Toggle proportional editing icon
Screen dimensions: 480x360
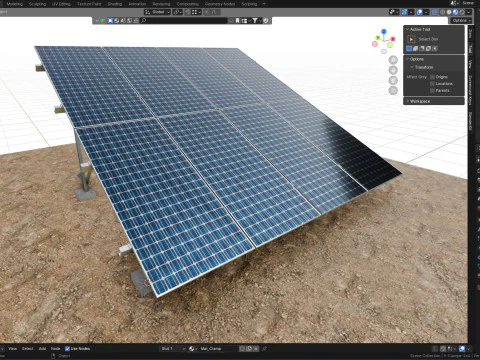click(207, 12)
